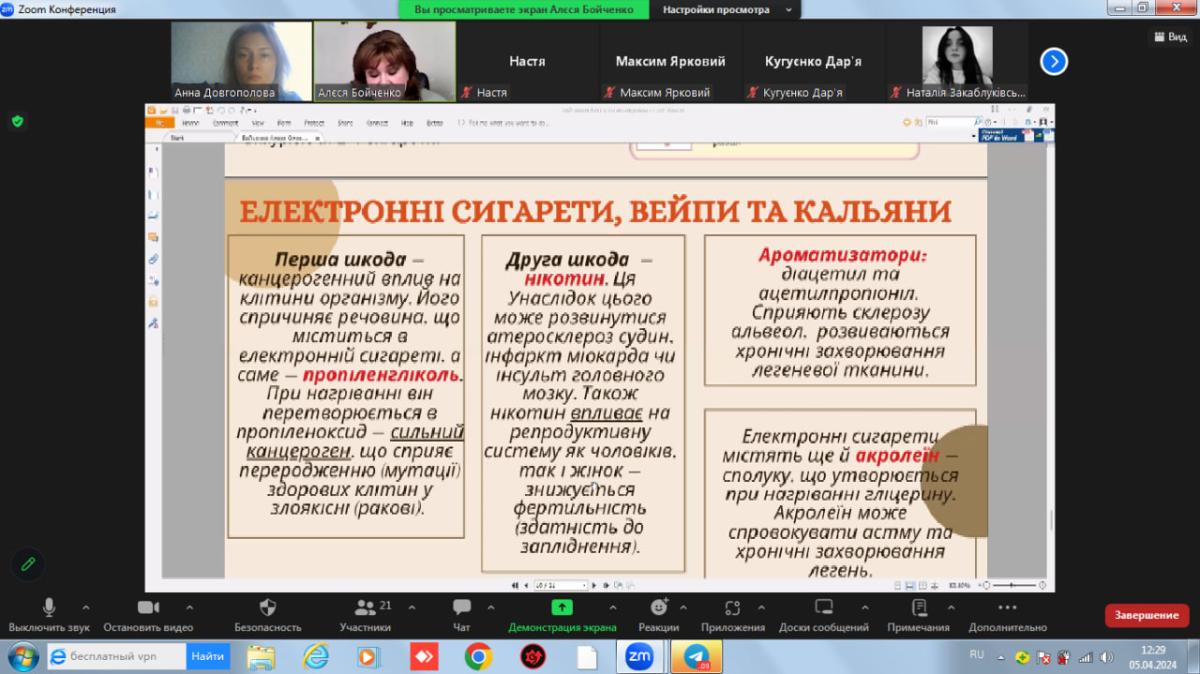1200x674 pixels.
Task: Click the green annotation pencil icon
Action: point(27,564)
